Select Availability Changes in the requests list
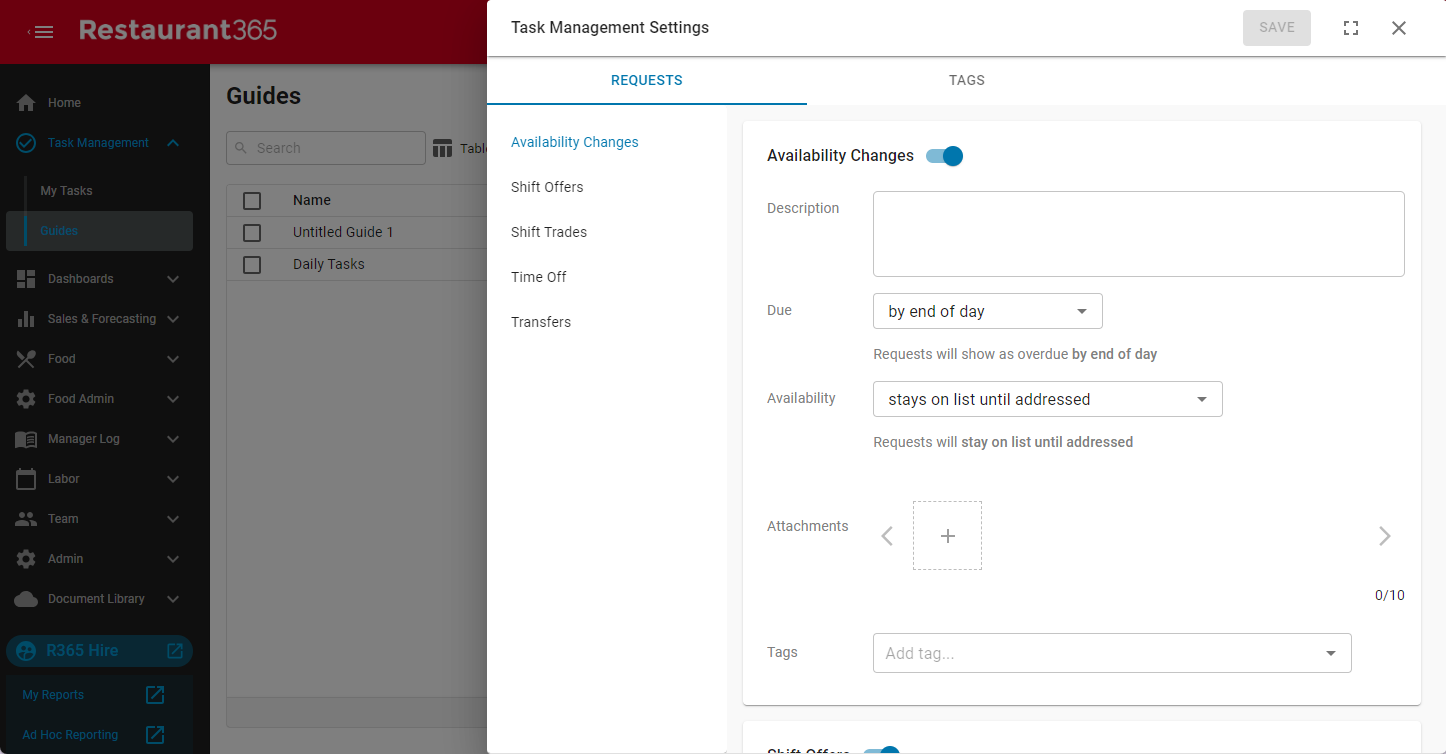The image size is (1446, 754). (575, 143)
